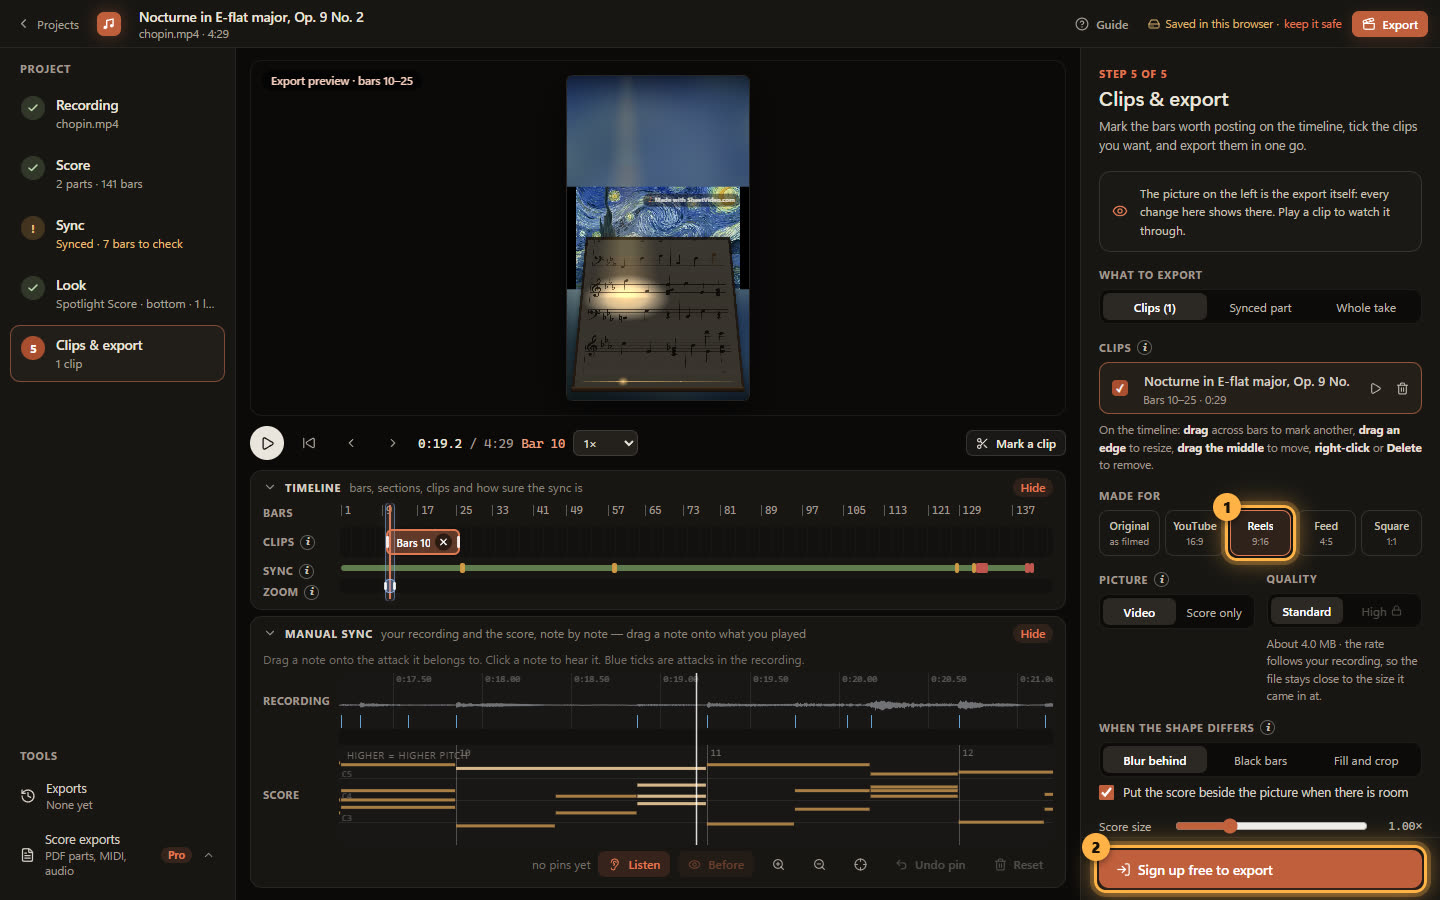Select the Whole take tab

(1366, 308)
